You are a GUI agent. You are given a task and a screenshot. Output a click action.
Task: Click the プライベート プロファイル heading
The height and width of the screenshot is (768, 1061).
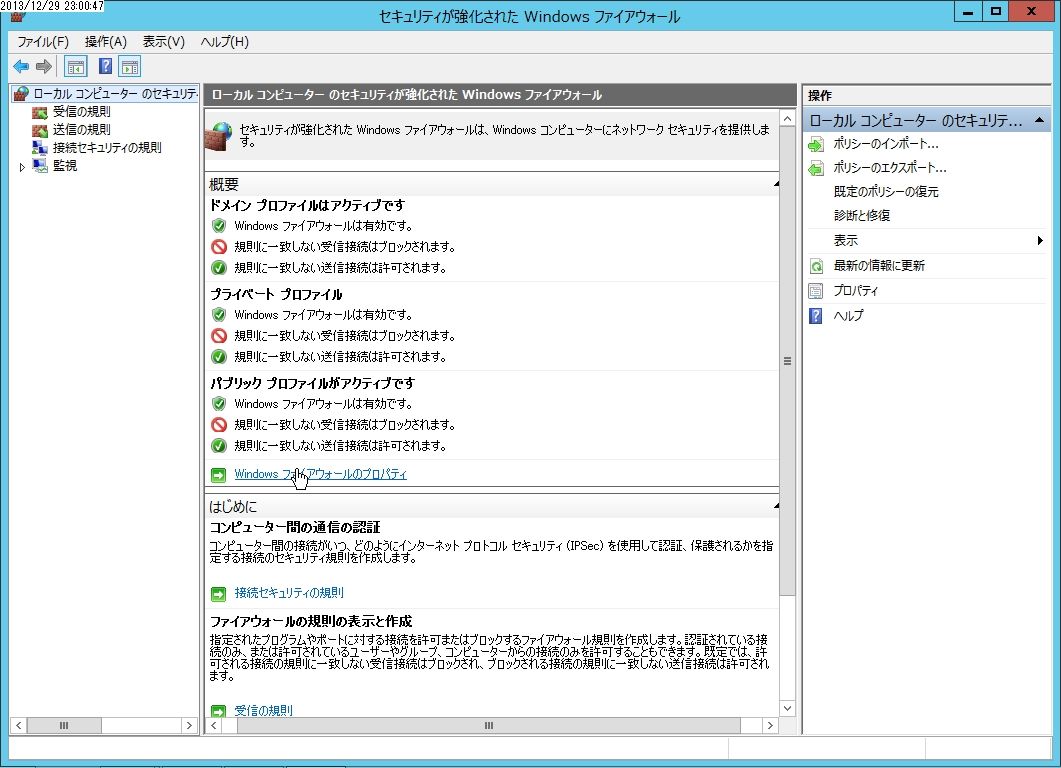[x=277, y=294]
